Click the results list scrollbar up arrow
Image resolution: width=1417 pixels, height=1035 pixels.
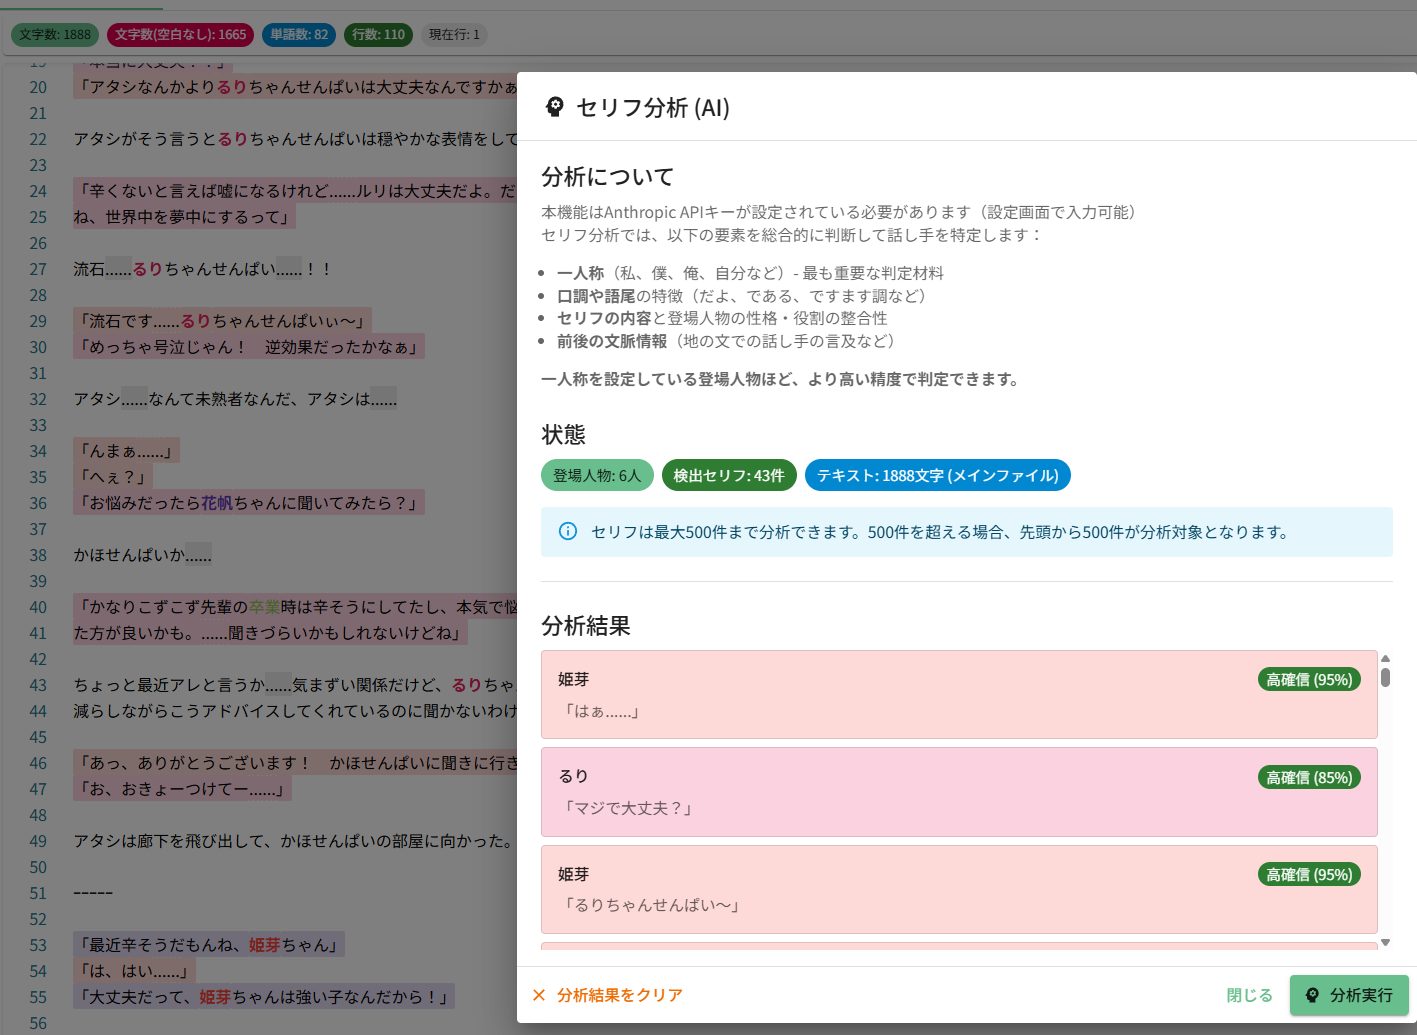click(x=1385, y=658)
